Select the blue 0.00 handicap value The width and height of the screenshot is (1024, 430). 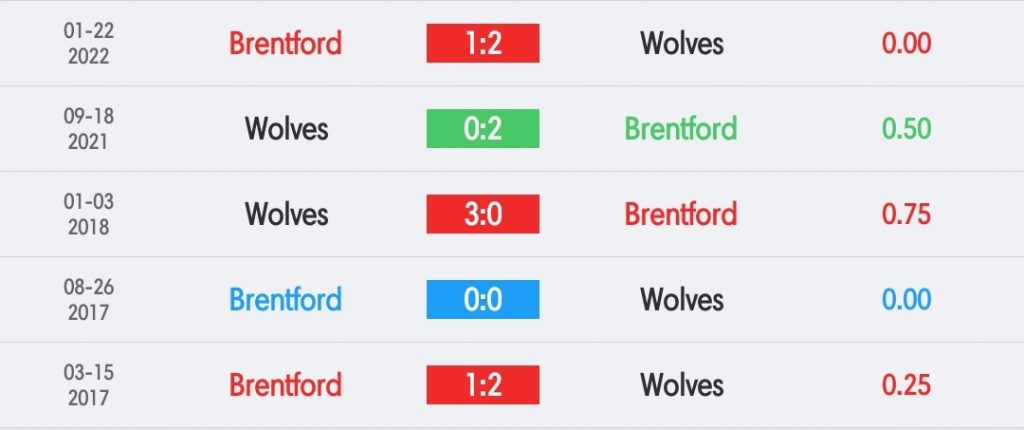[906, 299]
